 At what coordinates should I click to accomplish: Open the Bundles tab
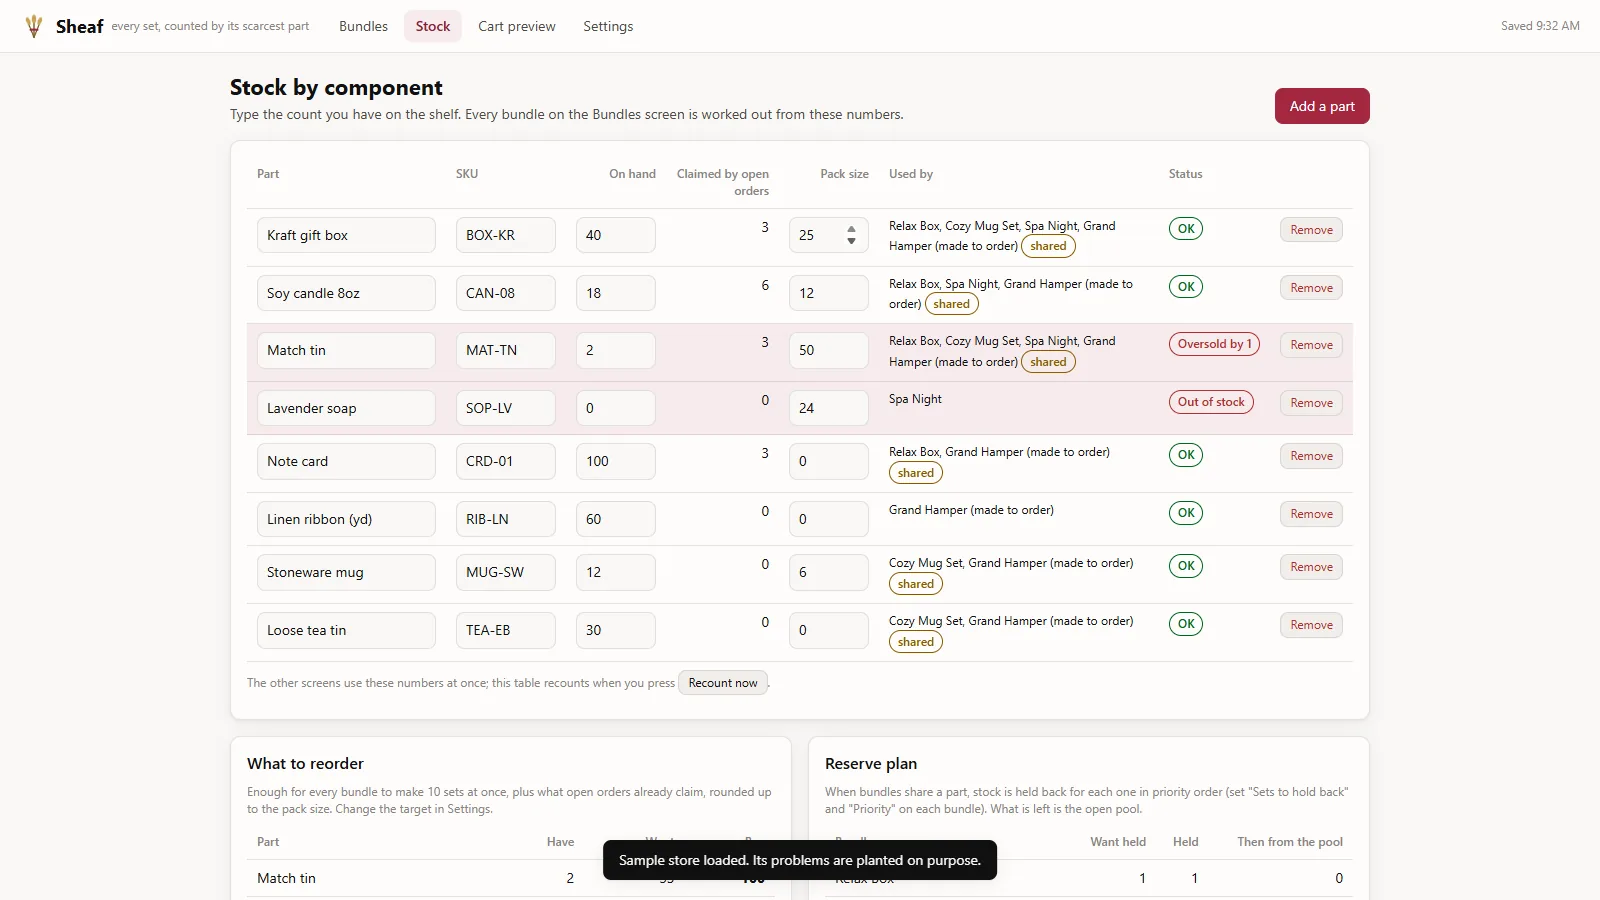pos(363,26)
